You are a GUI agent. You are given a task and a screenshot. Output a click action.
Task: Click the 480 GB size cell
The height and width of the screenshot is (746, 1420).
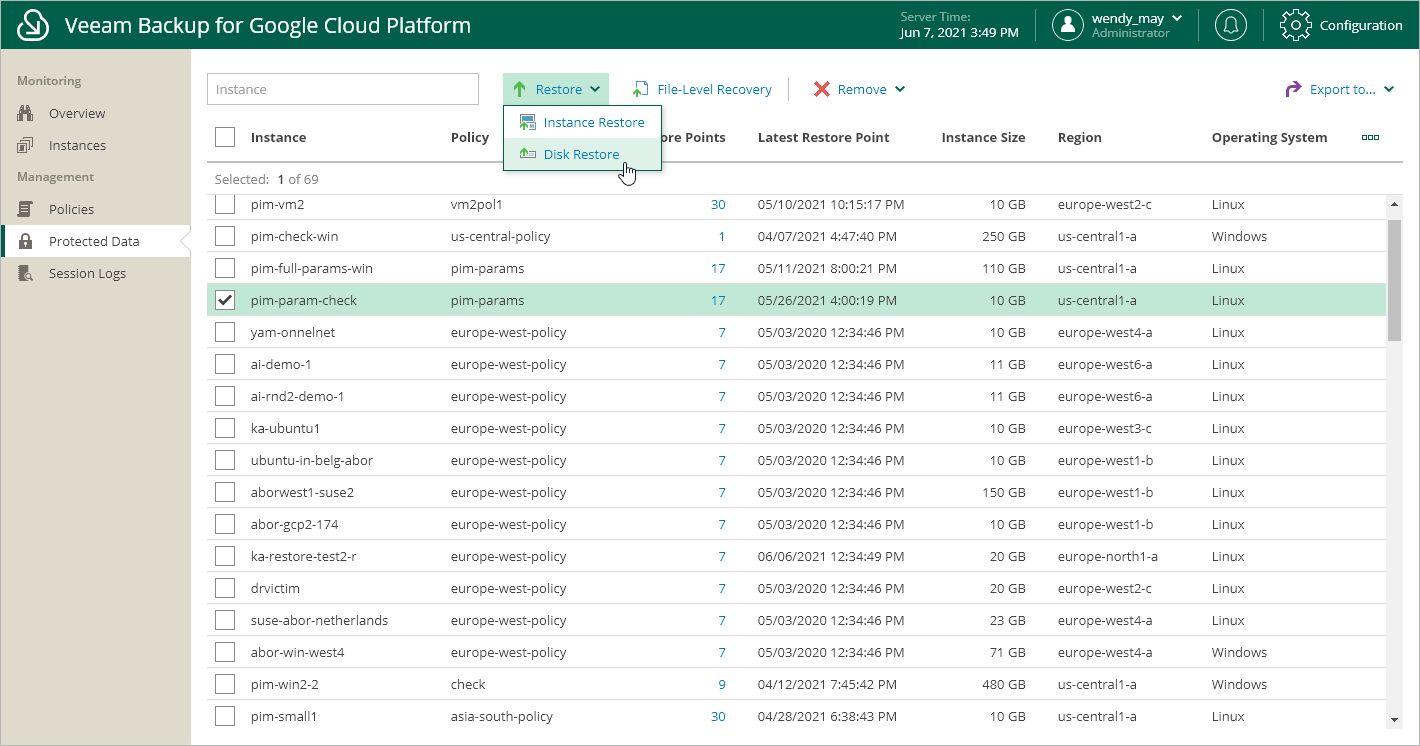click(x=1002, y=684)
